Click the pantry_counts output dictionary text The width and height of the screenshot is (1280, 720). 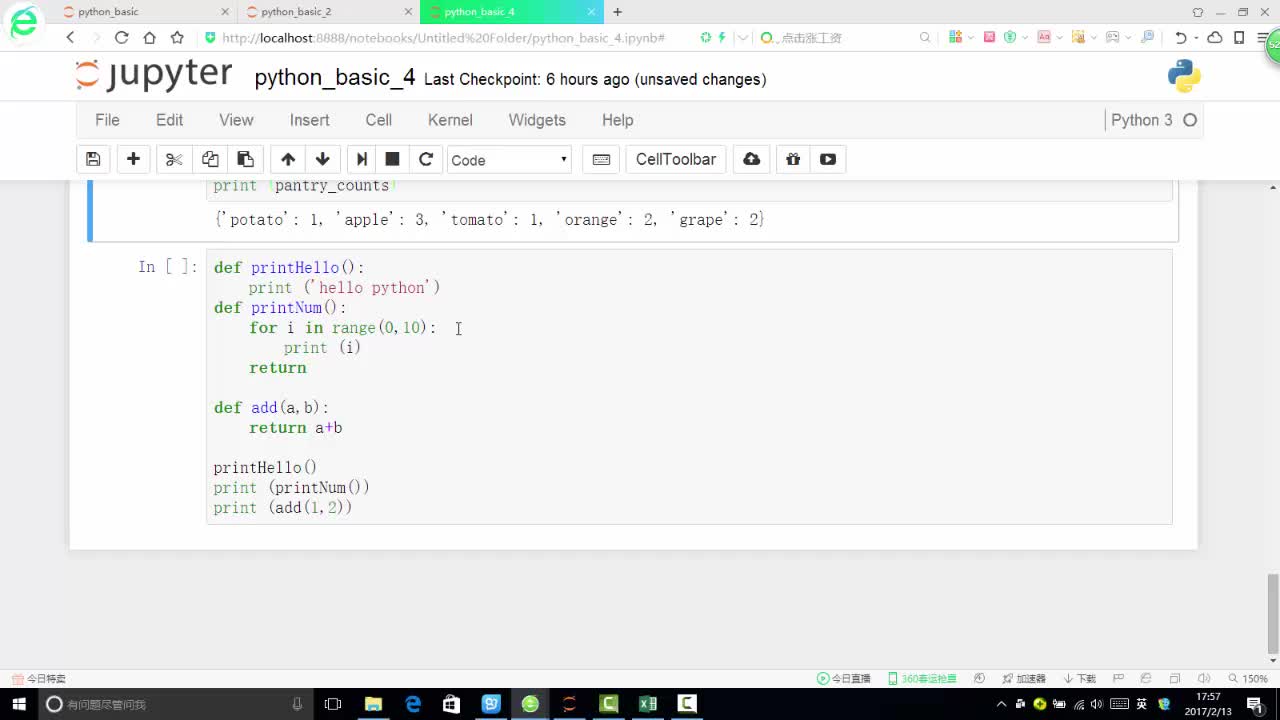point(489,219)
